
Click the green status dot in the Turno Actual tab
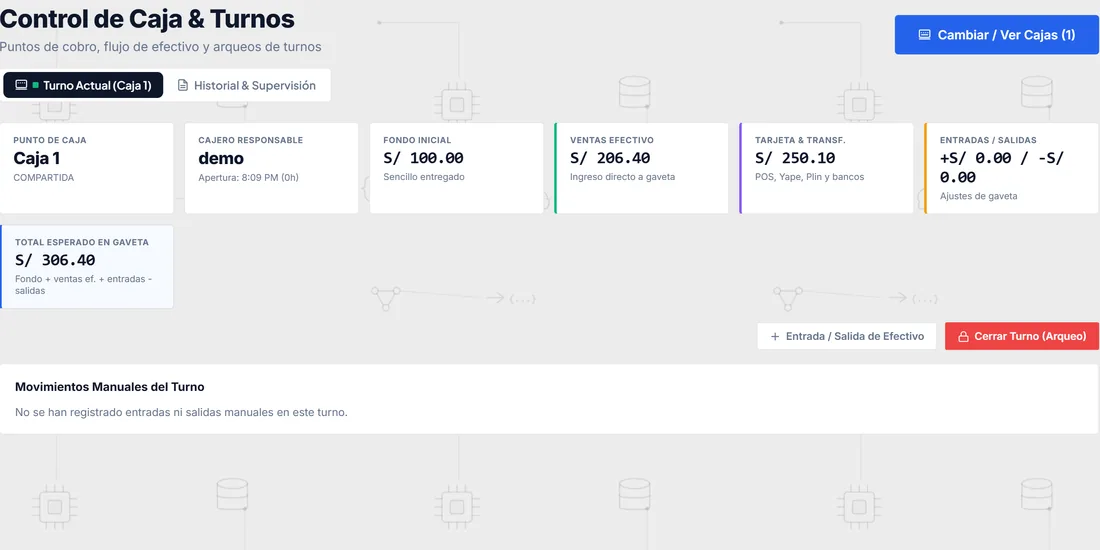coord(36,85)
